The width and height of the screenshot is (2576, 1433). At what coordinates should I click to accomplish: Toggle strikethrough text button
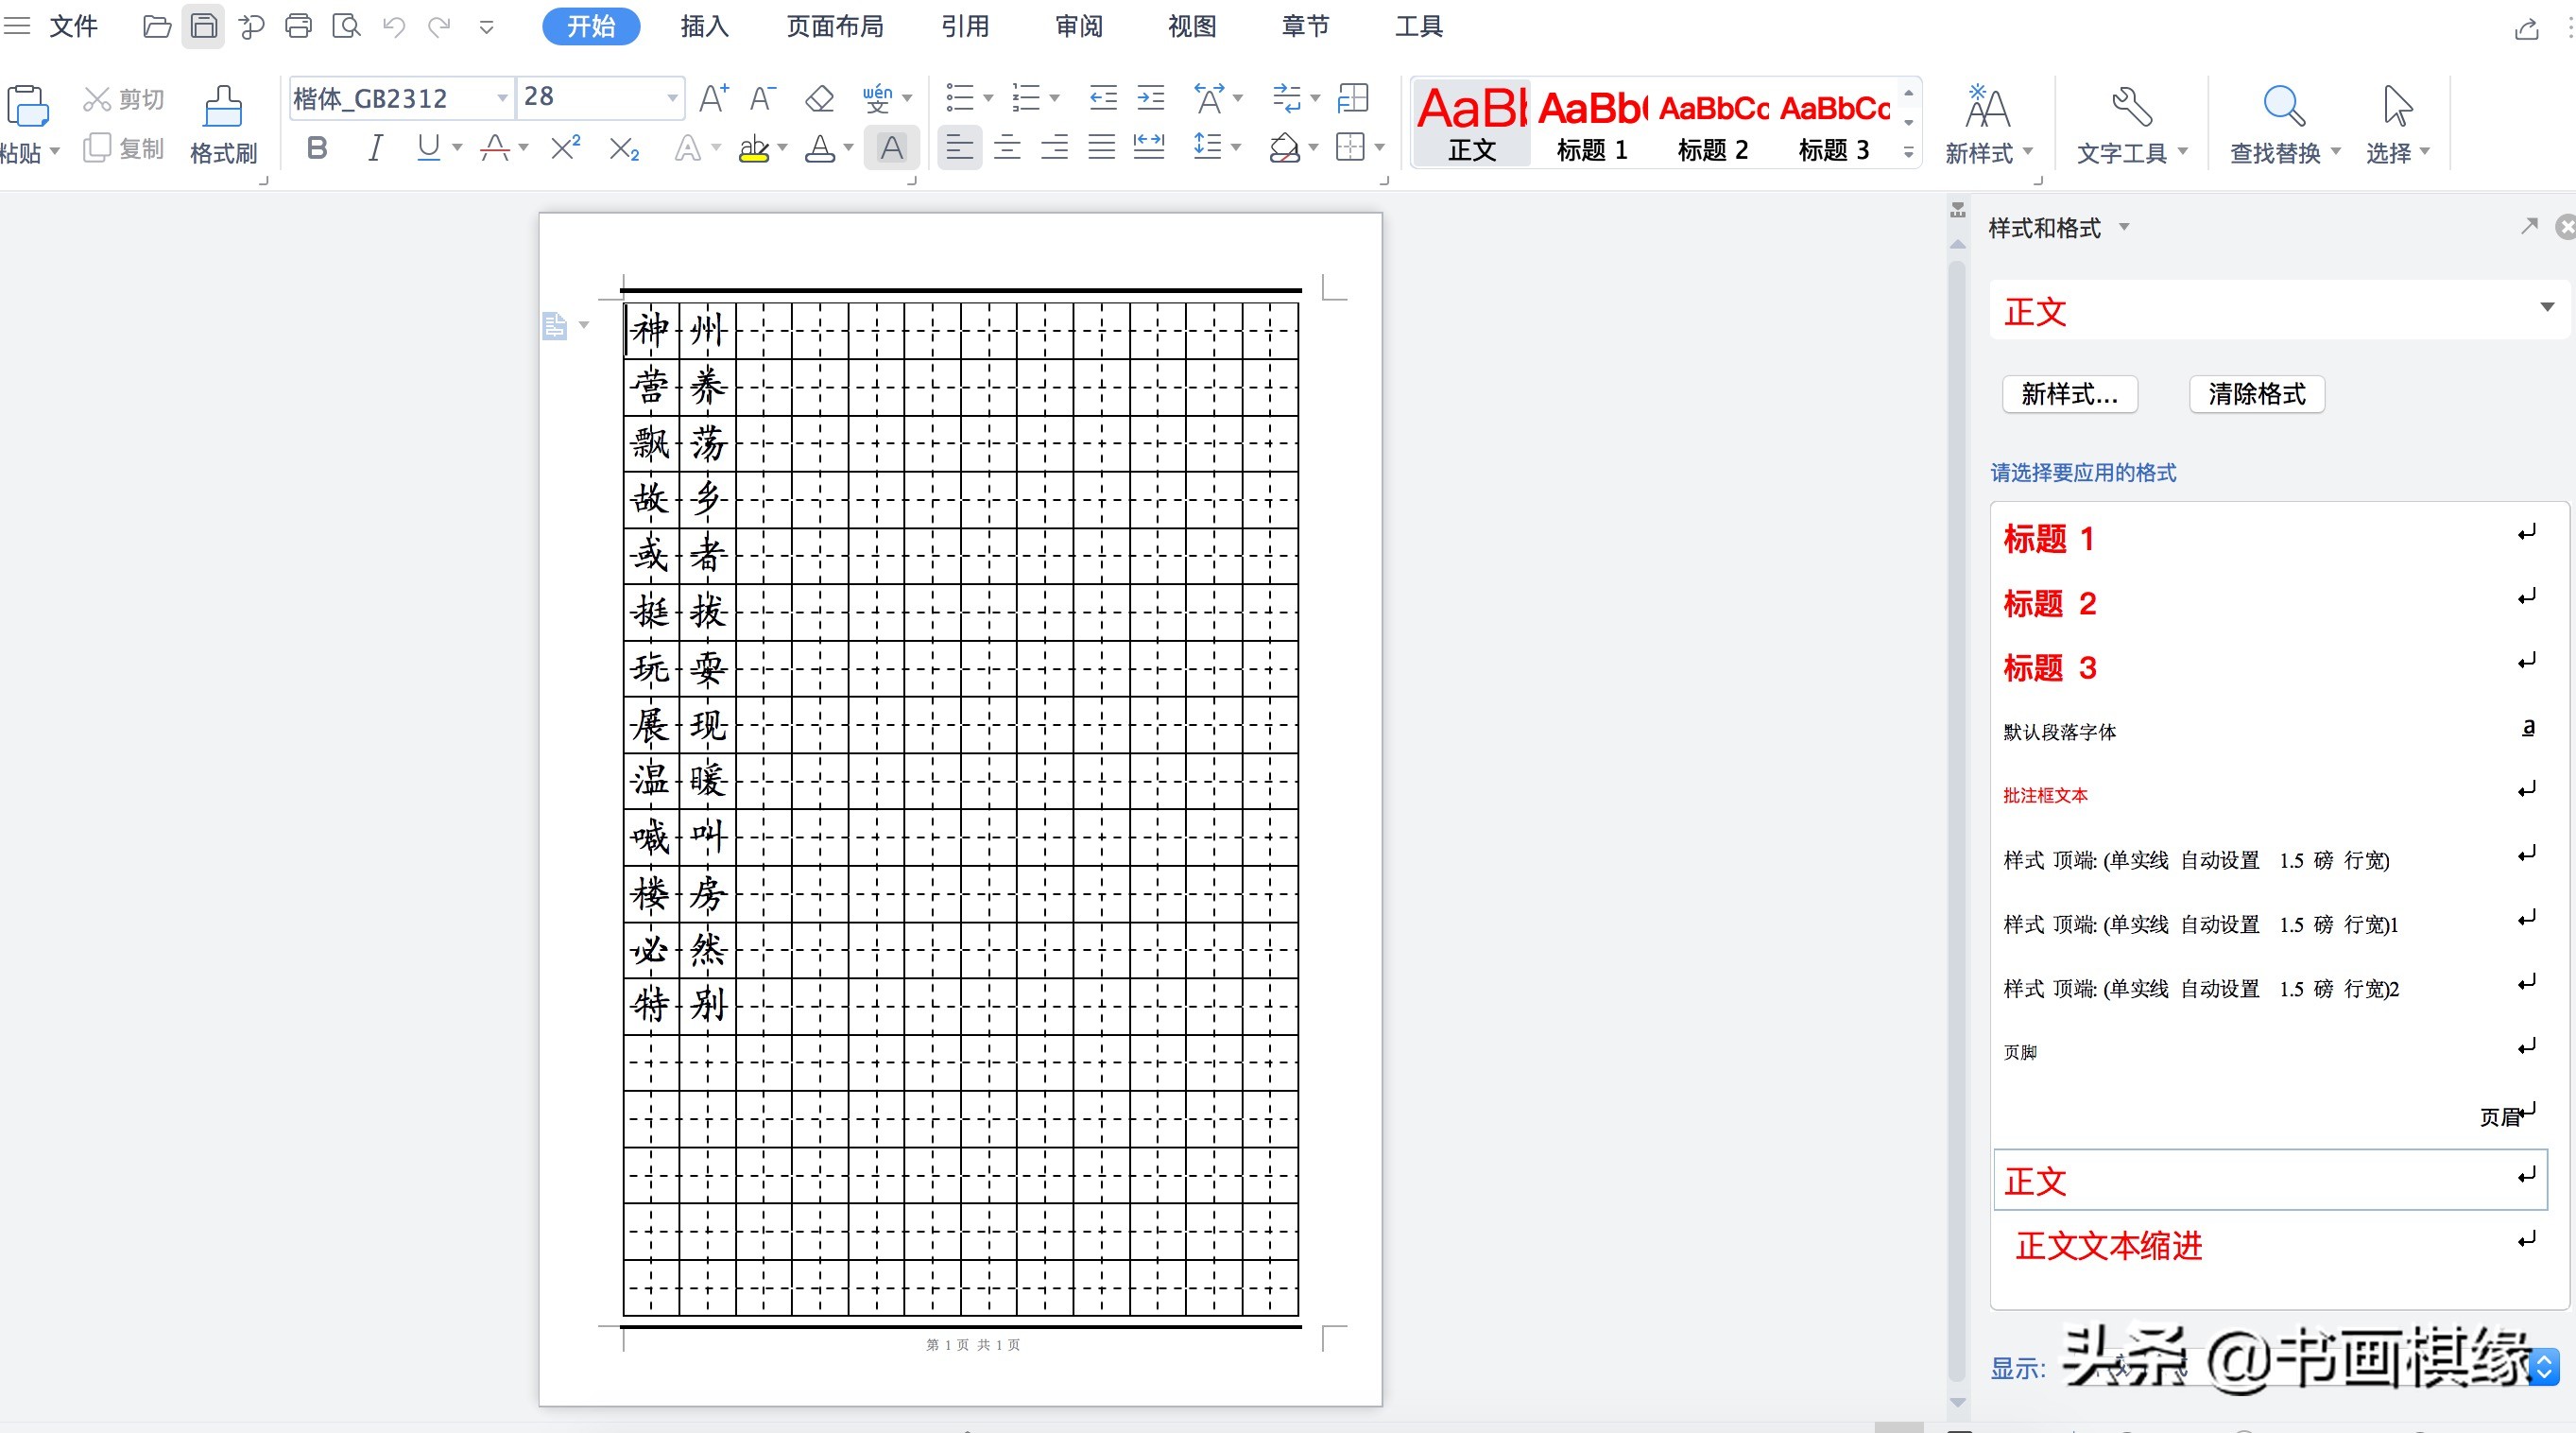495,149
